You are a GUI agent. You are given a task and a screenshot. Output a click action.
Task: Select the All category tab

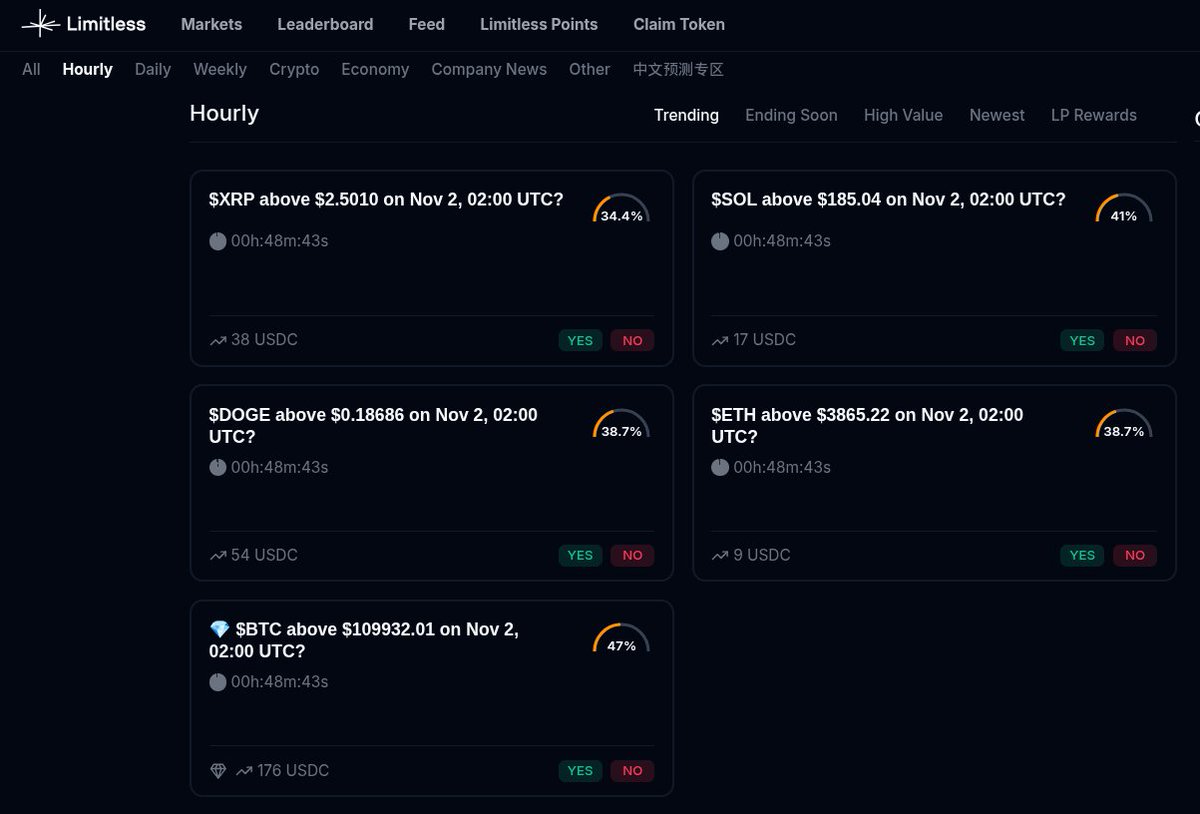coord(31,69)
